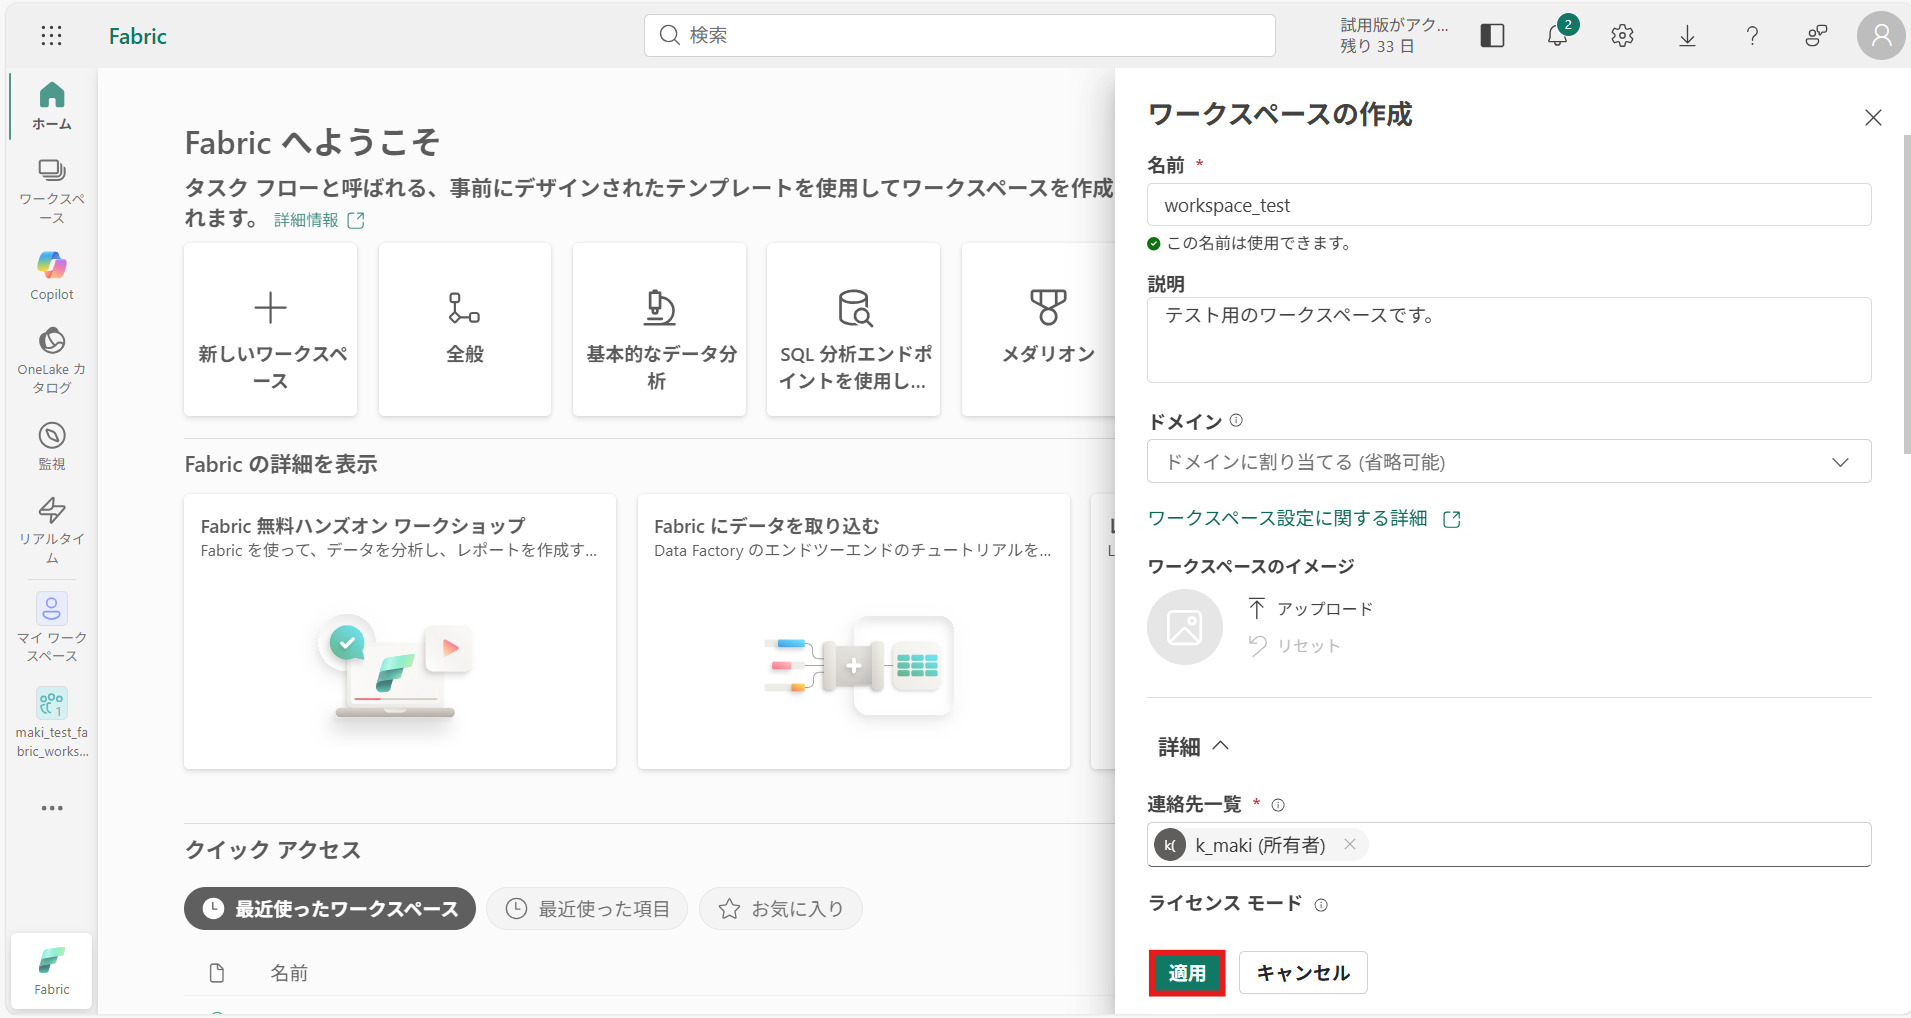Select the 最近使ったワークスペース tab
The image size is (1911, 1018).
(330, 909)
